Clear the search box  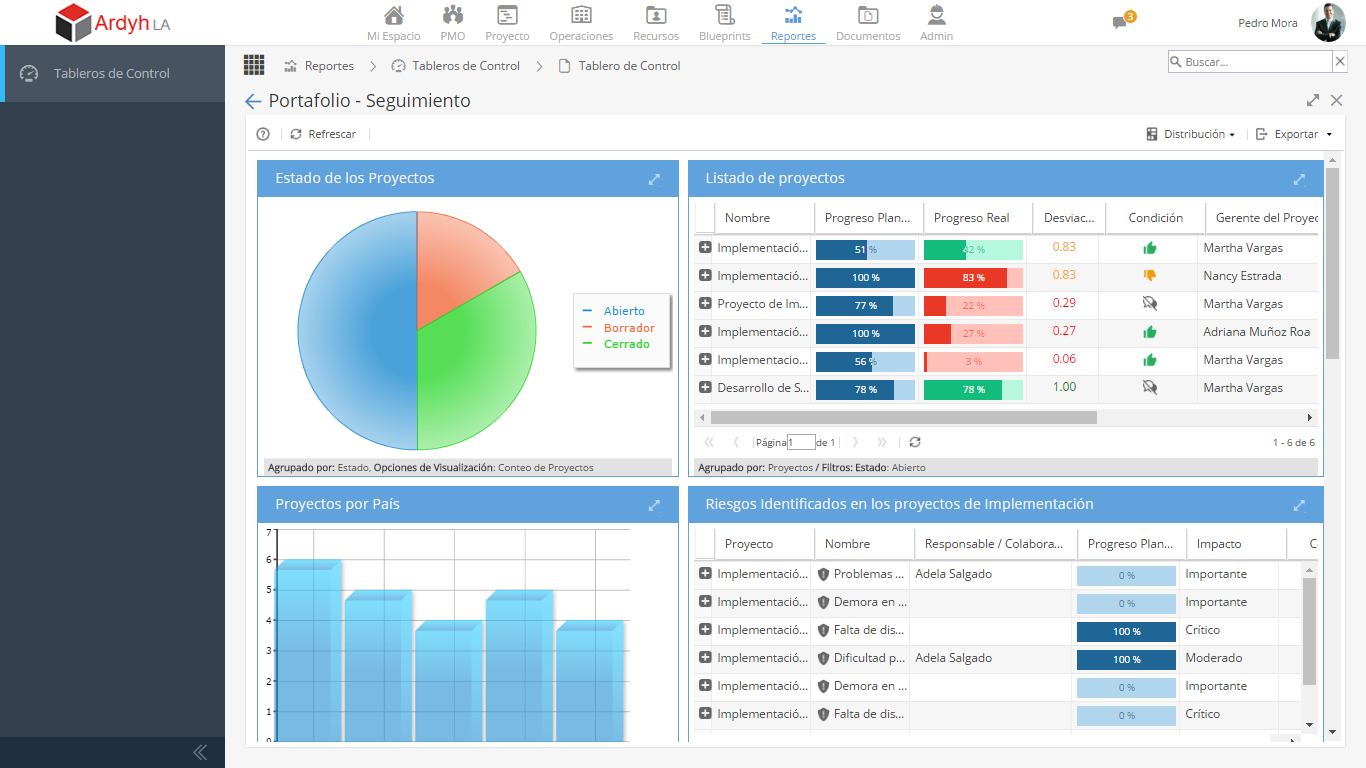click(x=1340, y=62)
